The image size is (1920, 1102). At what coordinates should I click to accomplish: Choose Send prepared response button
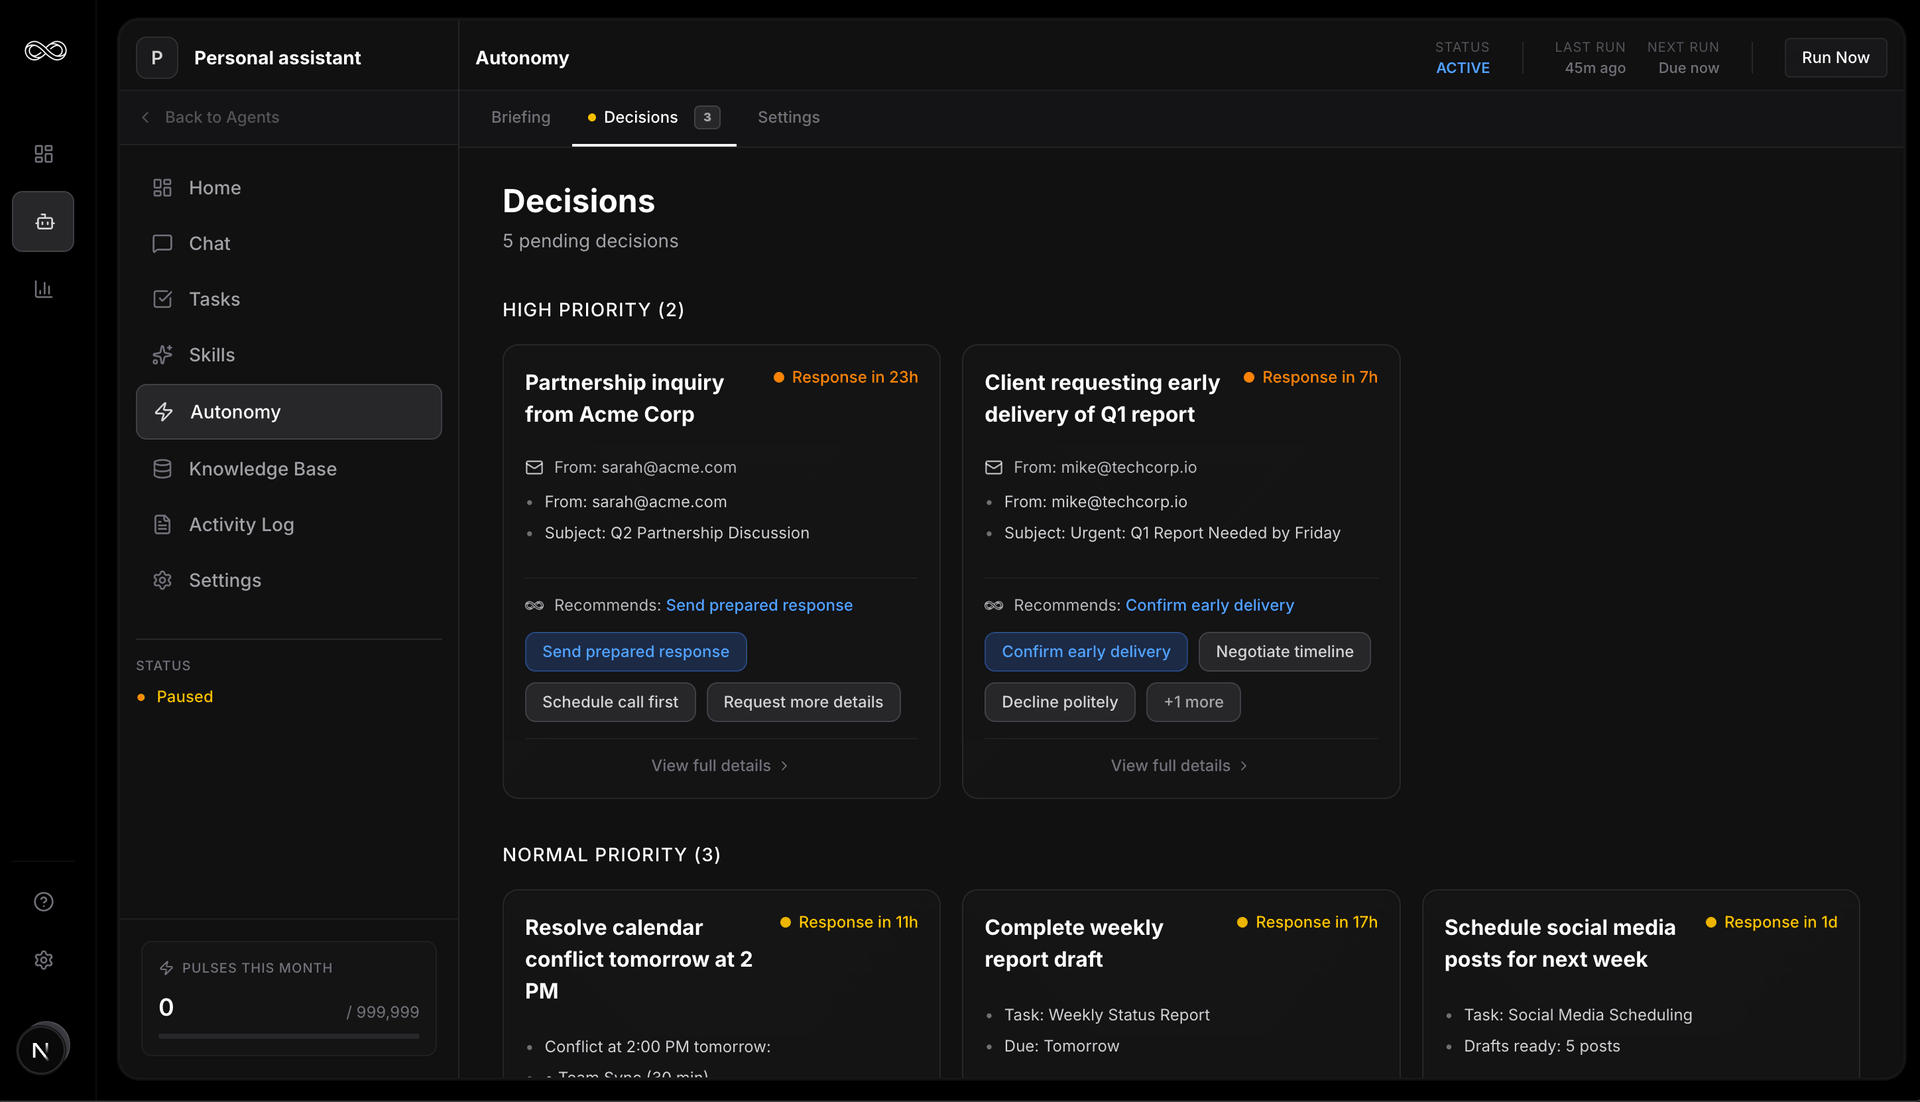pyautogui.click(x=635, y=652)
